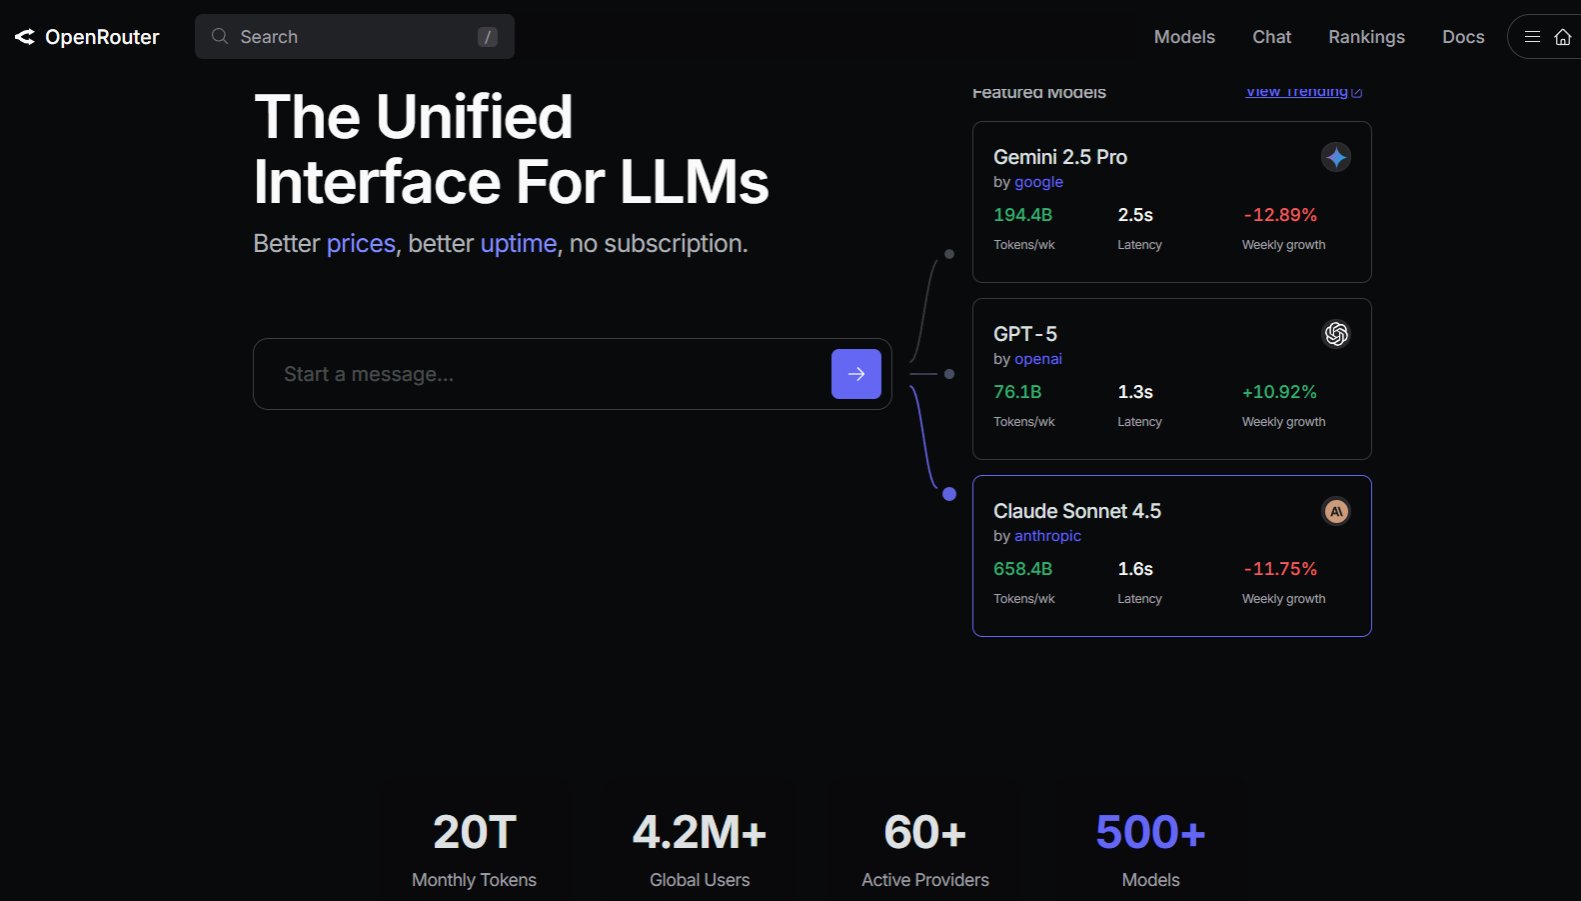Click the Start a message input field
This screenshot has height=901, width=1581.
coord(540,374)
